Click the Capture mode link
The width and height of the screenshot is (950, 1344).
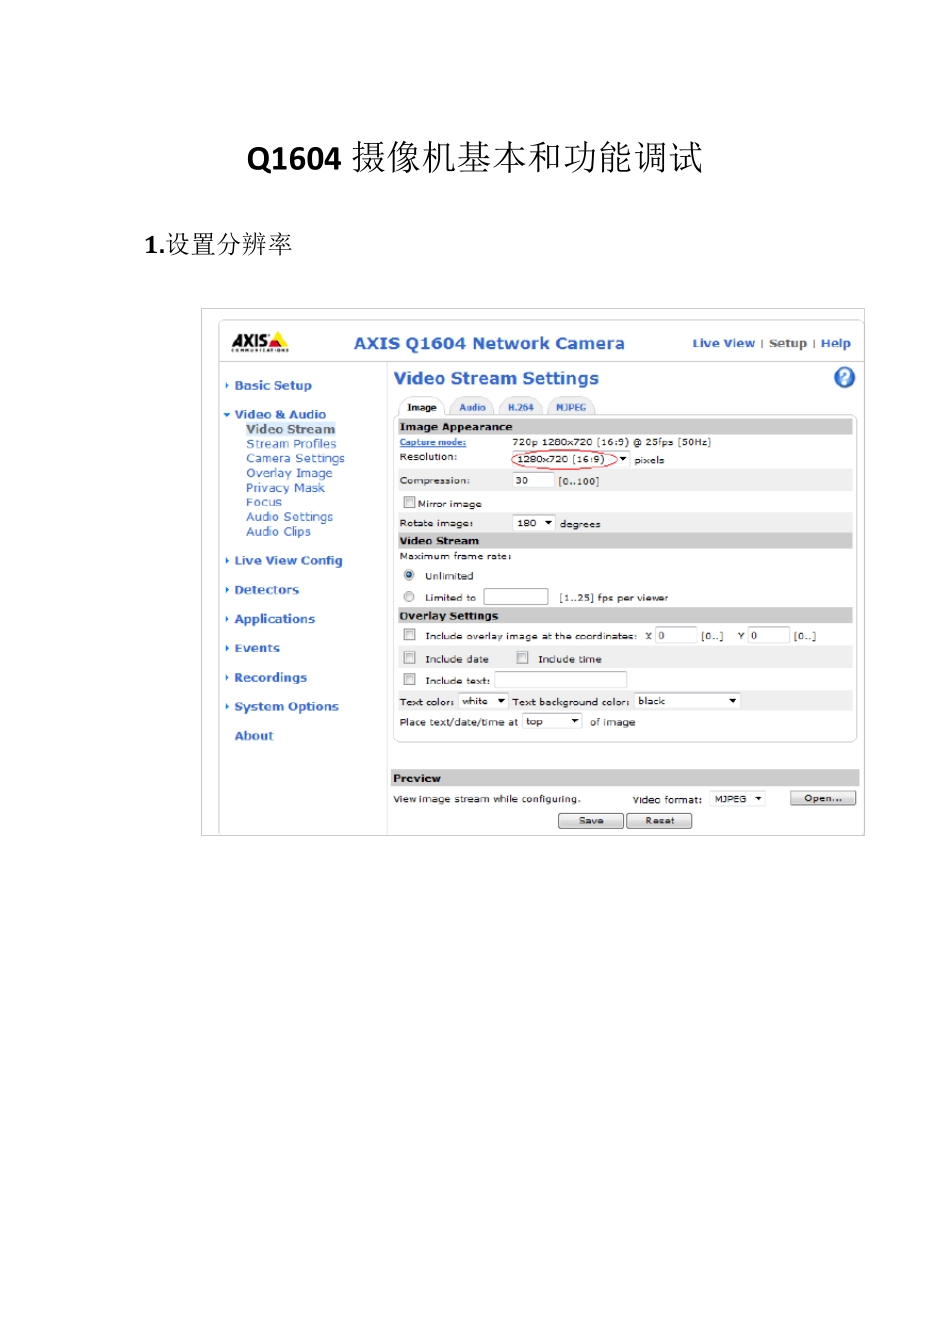[x=433, y=442]
